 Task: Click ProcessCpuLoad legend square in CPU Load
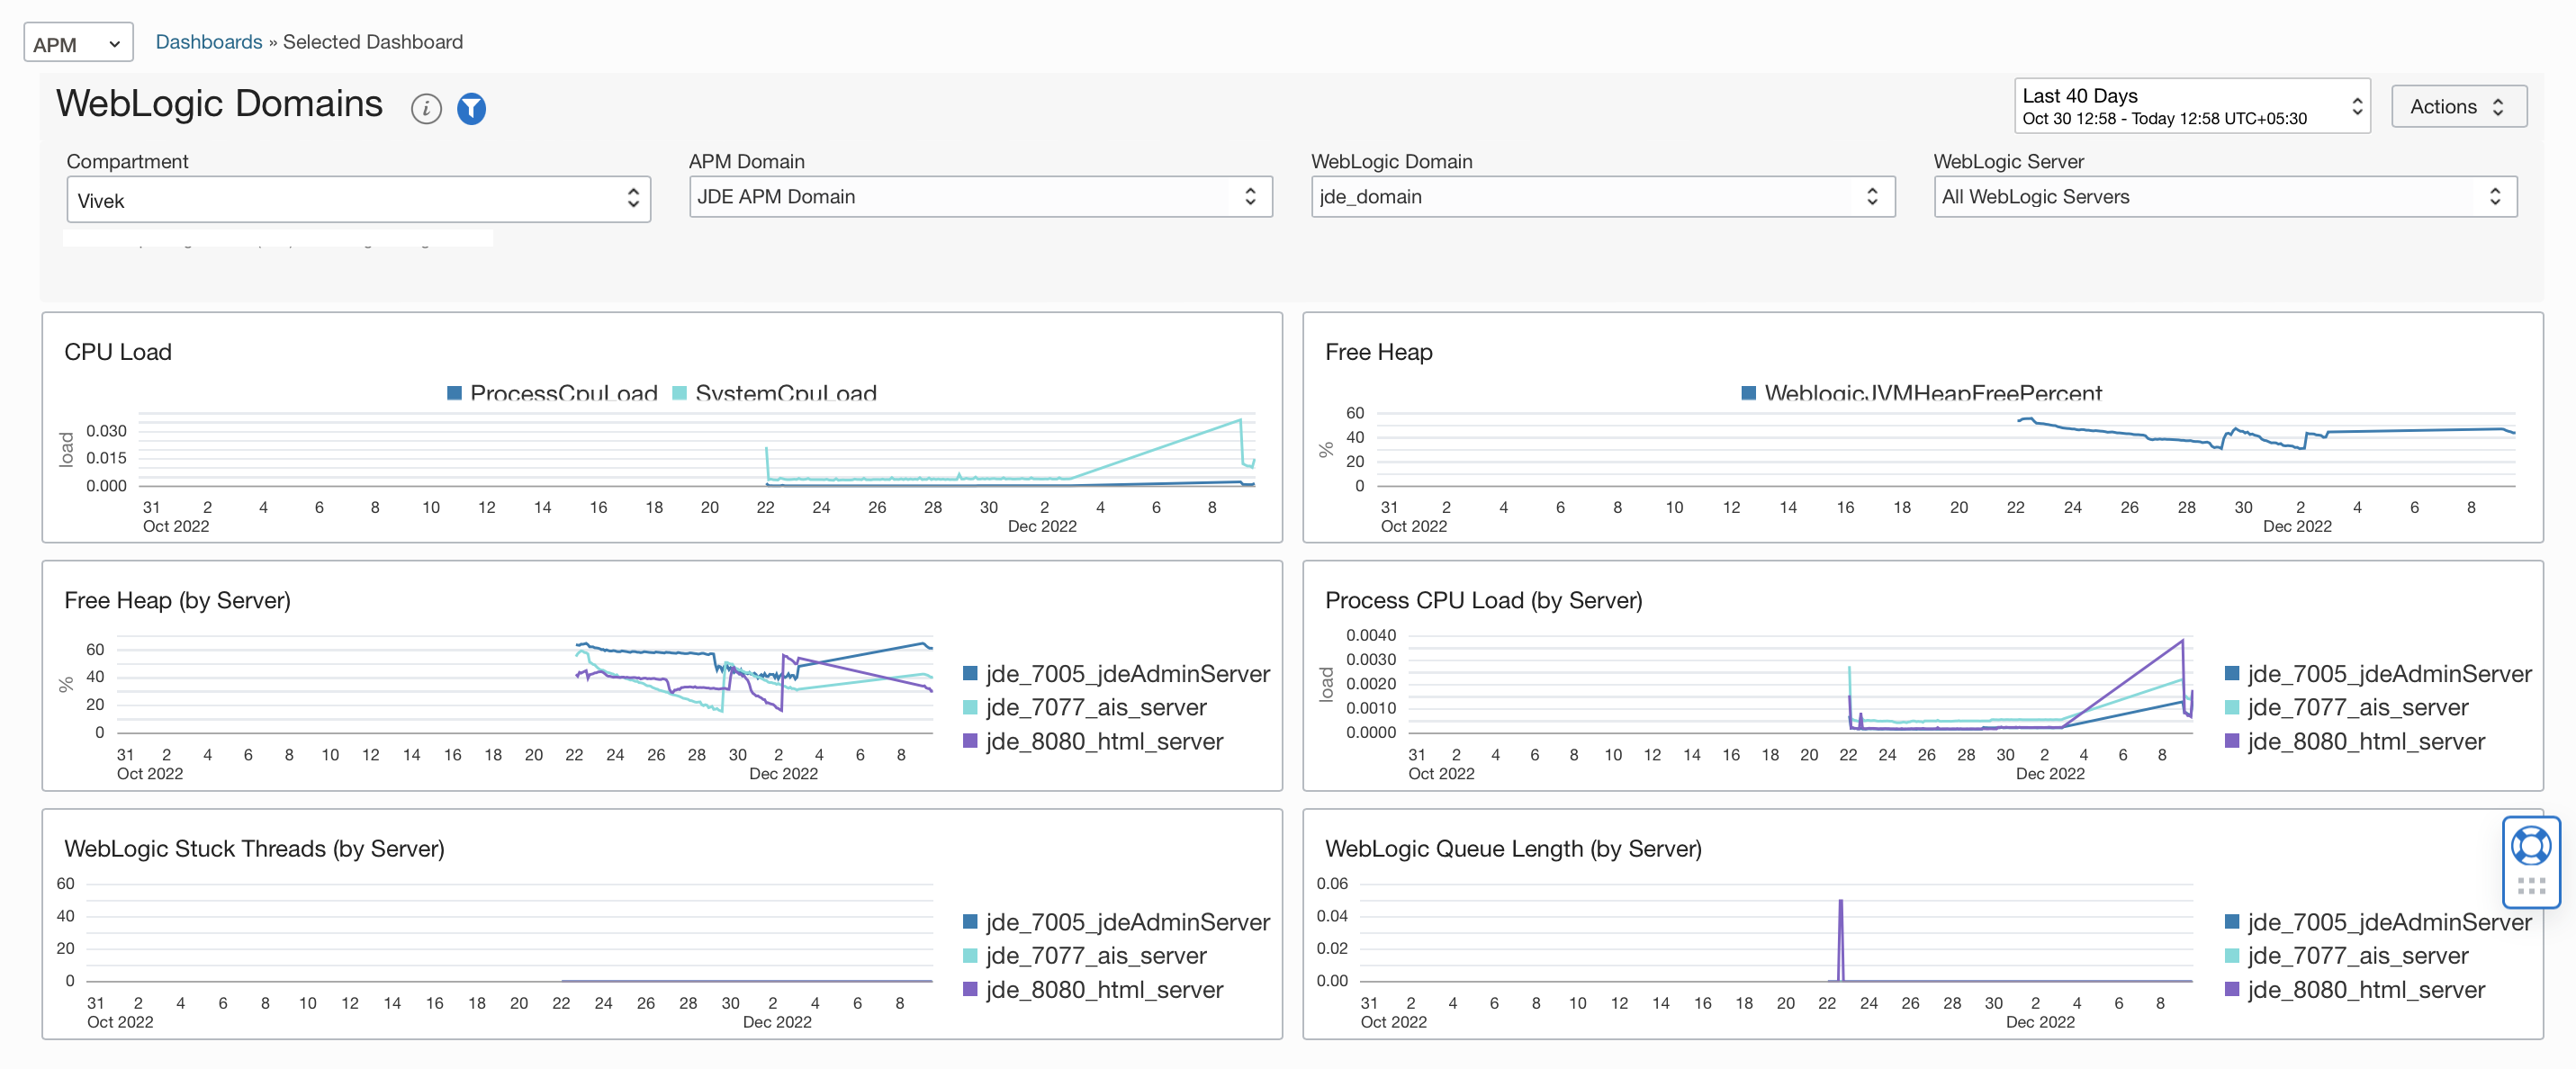pos(454,393)
